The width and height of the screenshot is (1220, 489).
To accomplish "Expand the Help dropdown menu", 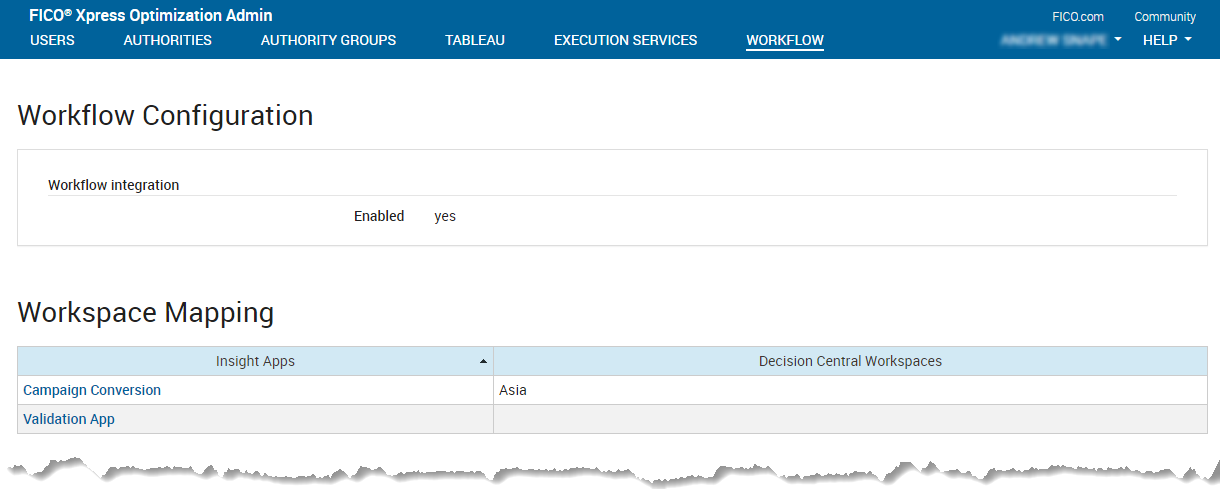I will click(1167, 40).
